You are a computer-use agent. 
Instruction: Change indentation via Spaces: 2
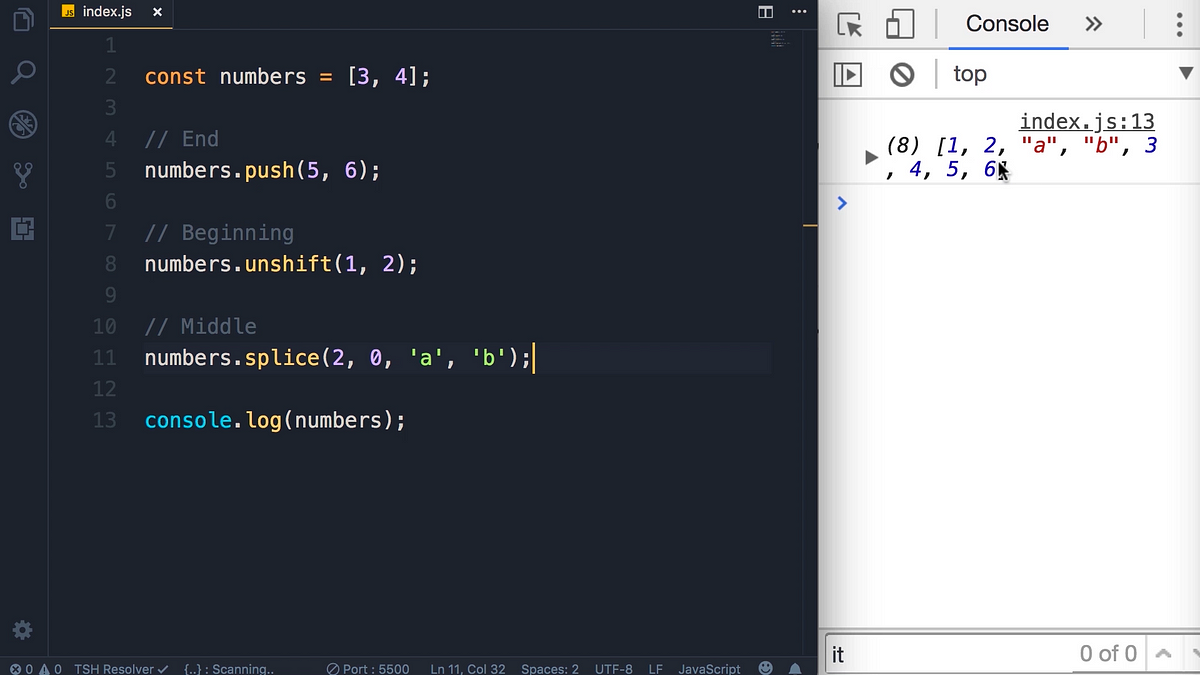point(550,668)
